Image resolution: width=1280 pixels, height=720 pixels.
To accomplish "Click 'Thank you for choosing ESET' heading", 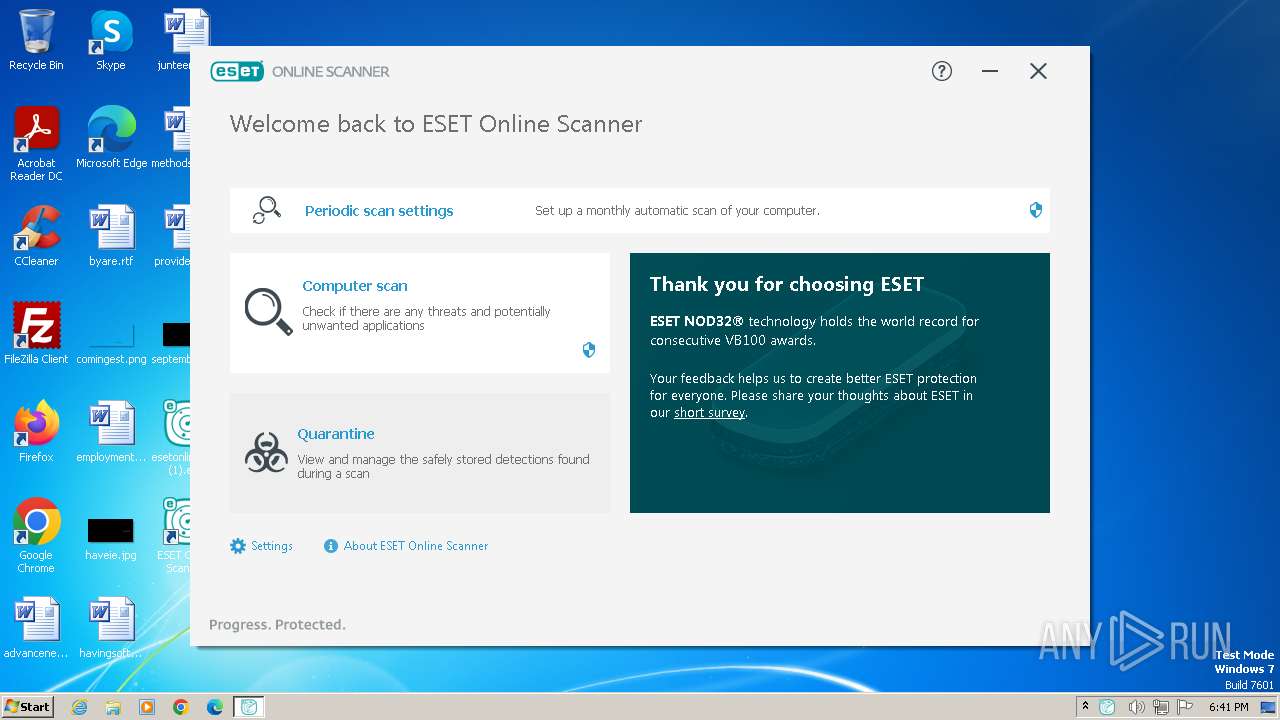I will coord(787,284).
